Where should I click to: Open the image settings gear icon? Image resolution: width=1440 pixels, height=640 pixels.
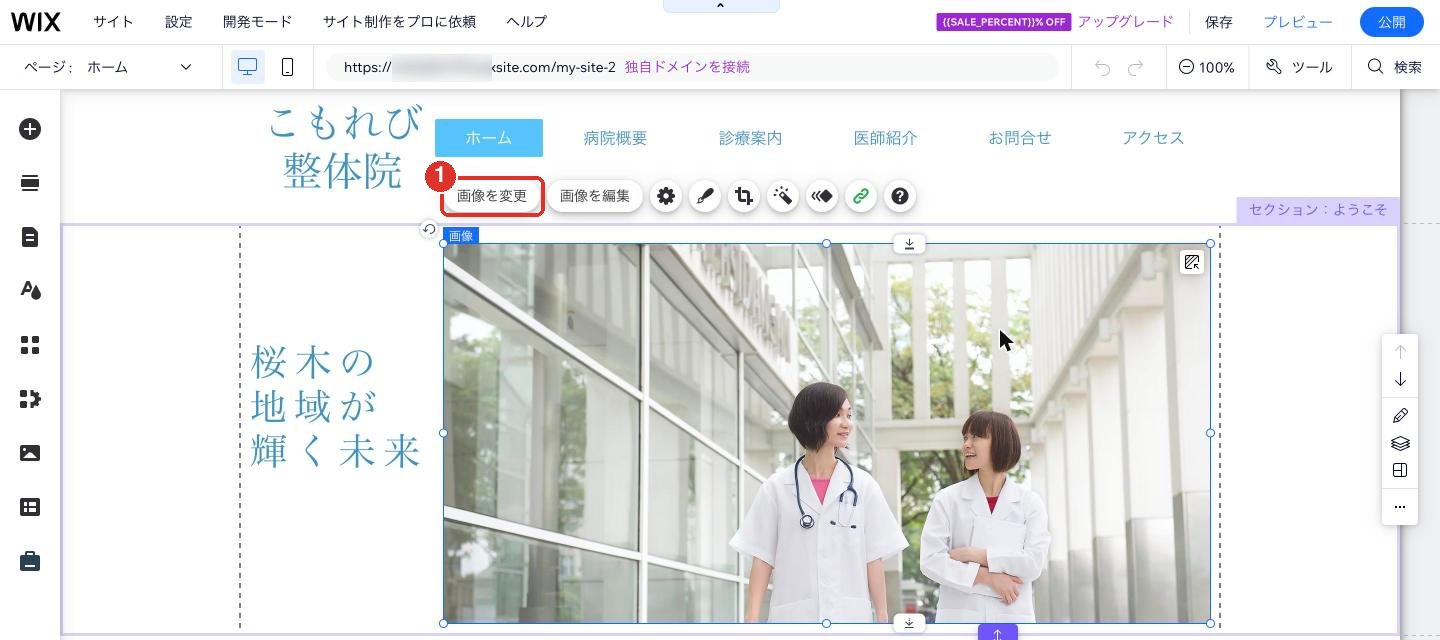coord(666,196)
